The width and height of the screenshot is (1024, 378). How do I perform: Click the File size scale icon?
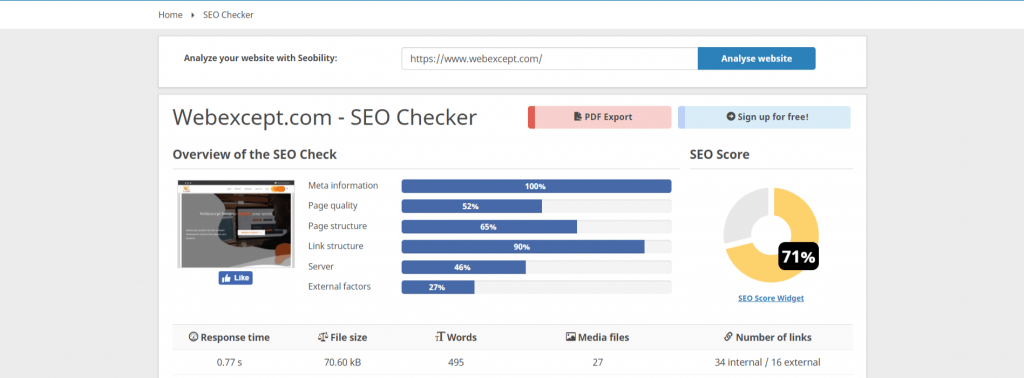tap(323, 337)
